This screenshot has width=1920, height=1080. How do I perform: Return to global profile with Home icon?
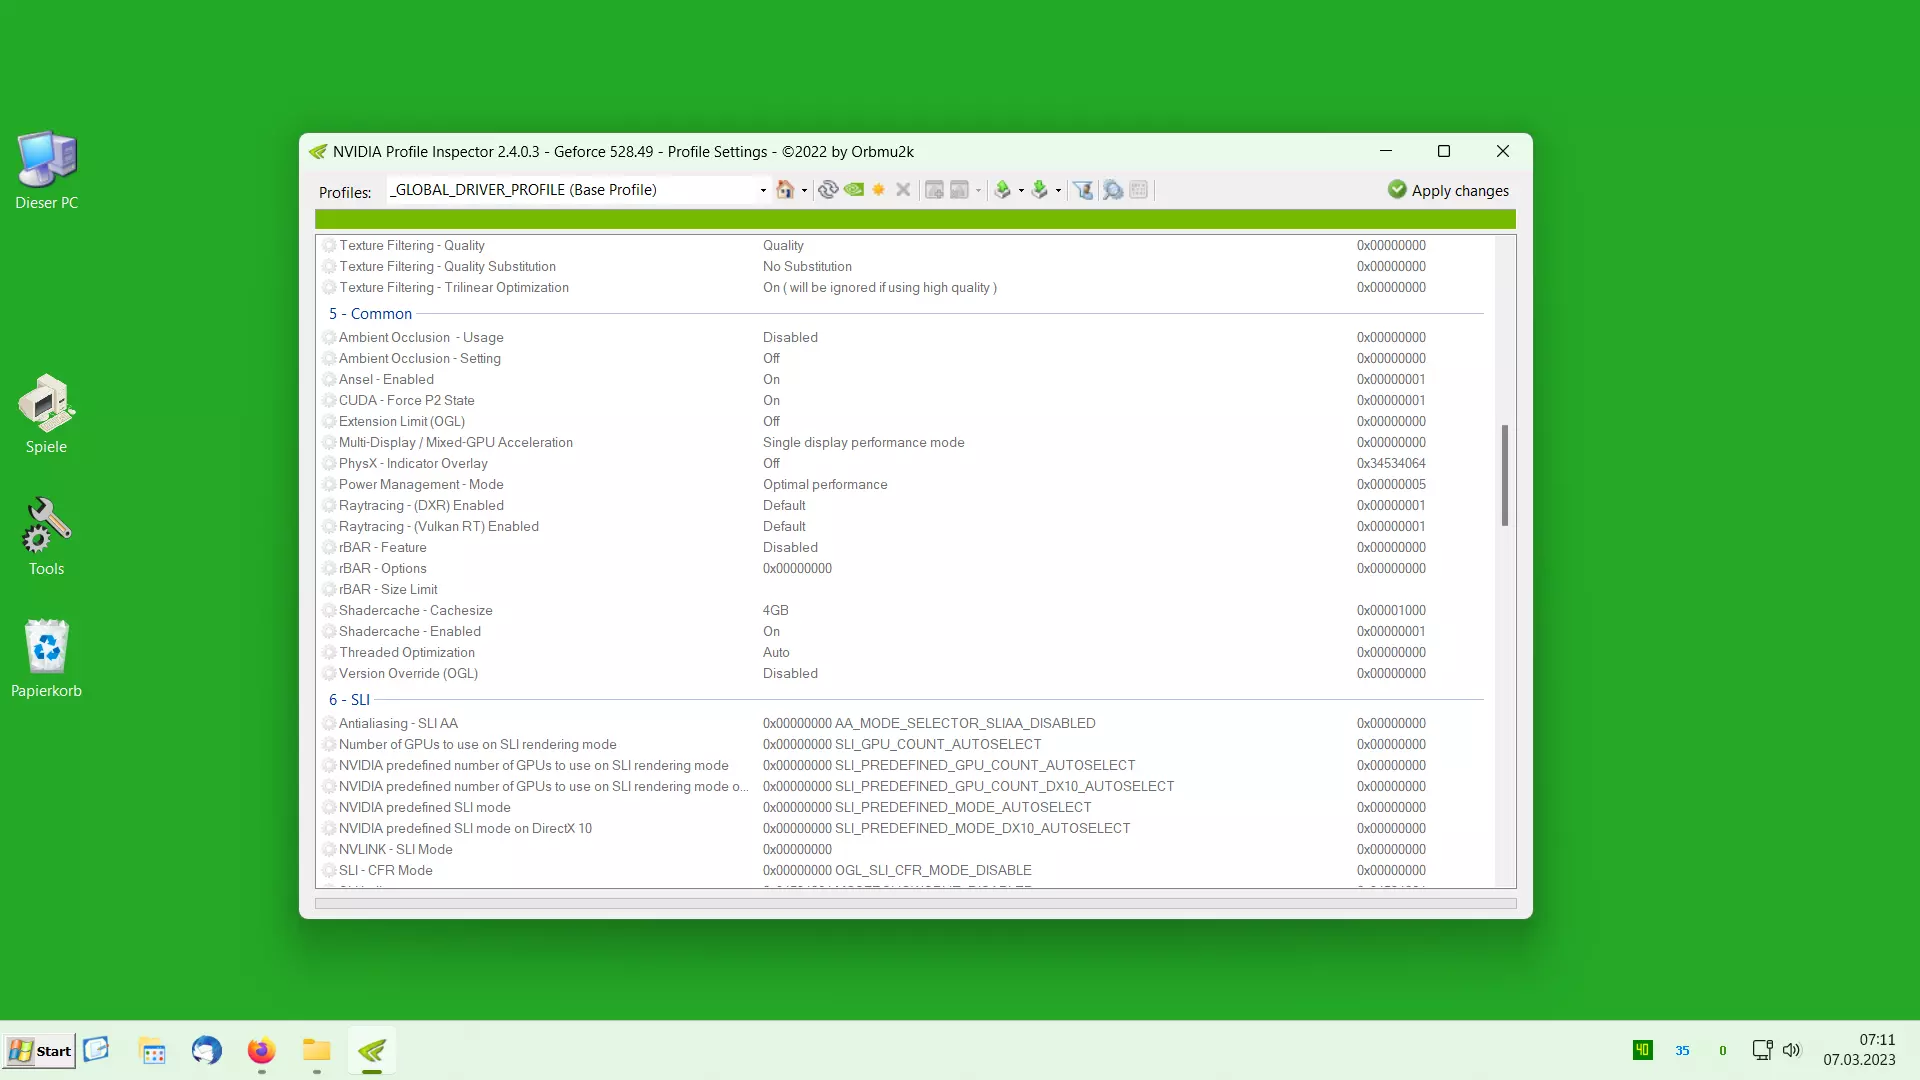pos(785,190)
